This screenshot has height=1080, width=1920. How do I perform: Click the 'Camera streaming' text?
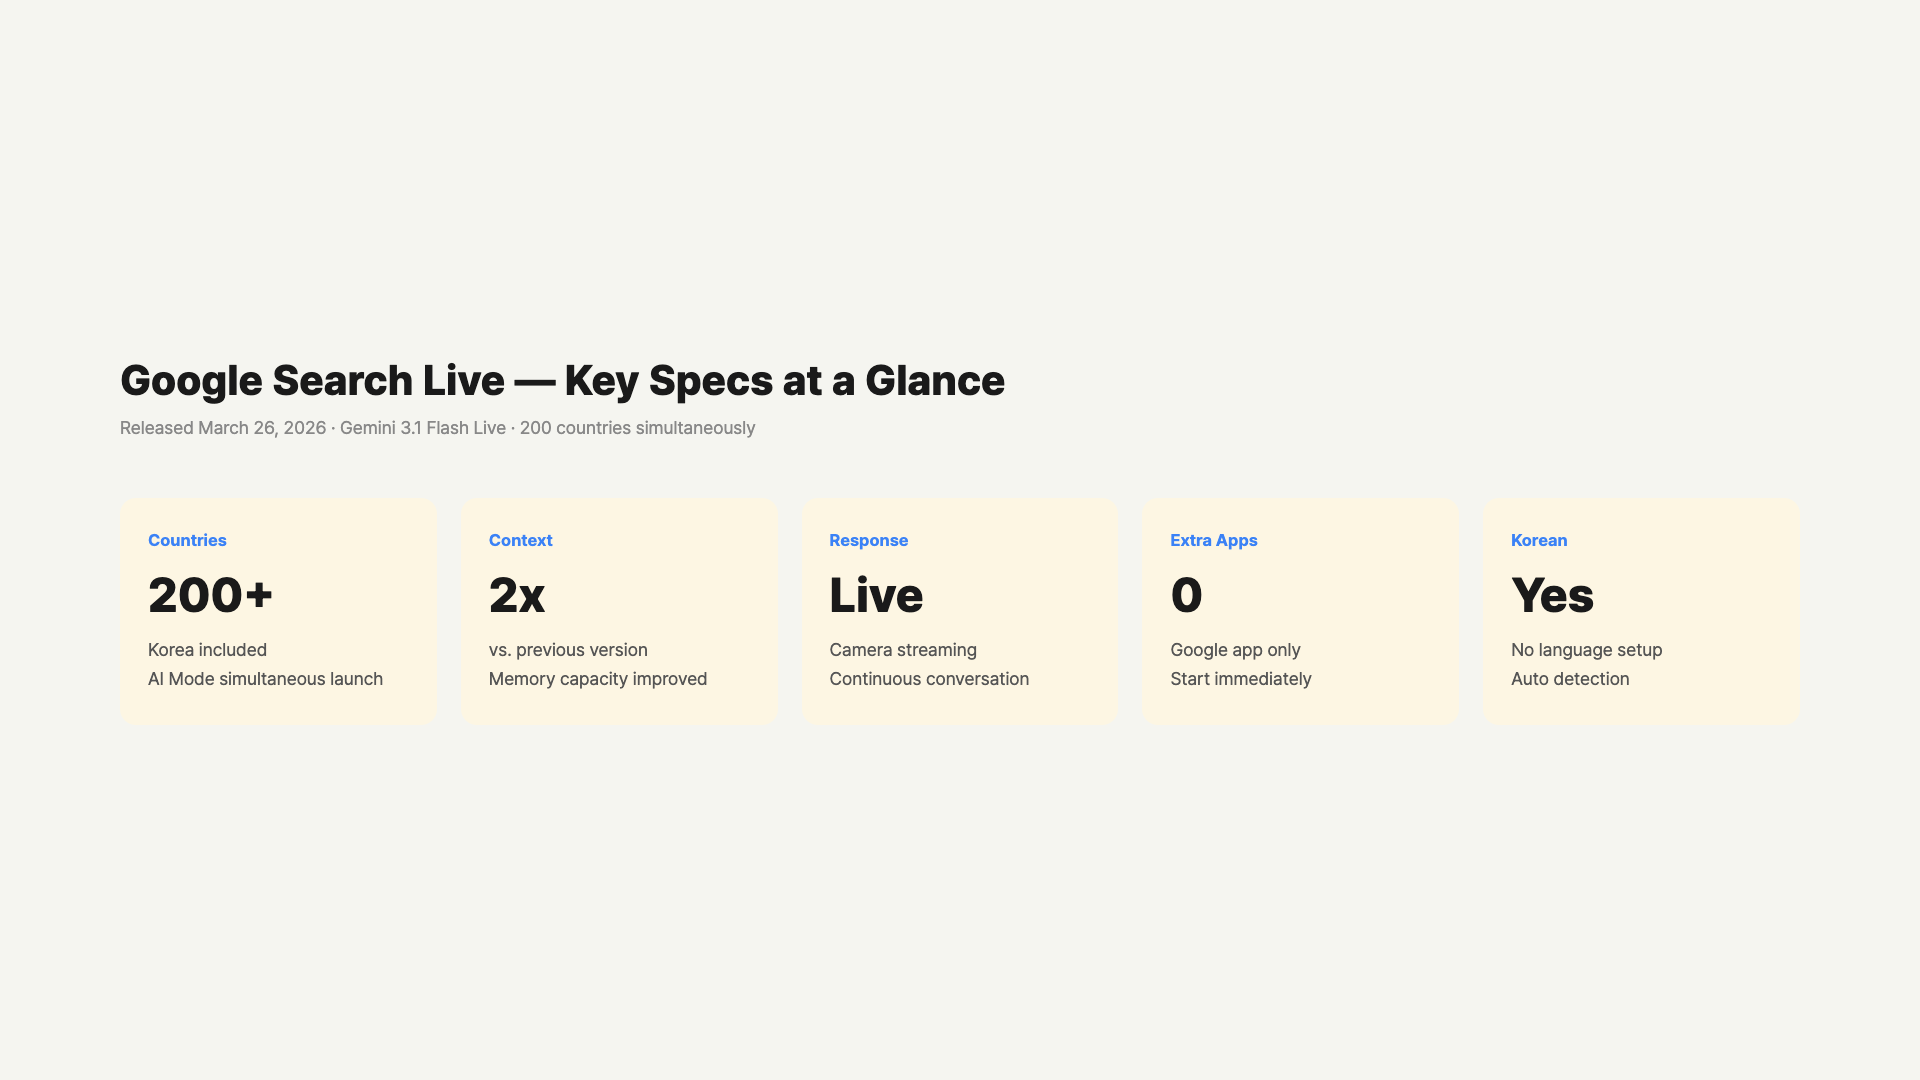(902, 650)
